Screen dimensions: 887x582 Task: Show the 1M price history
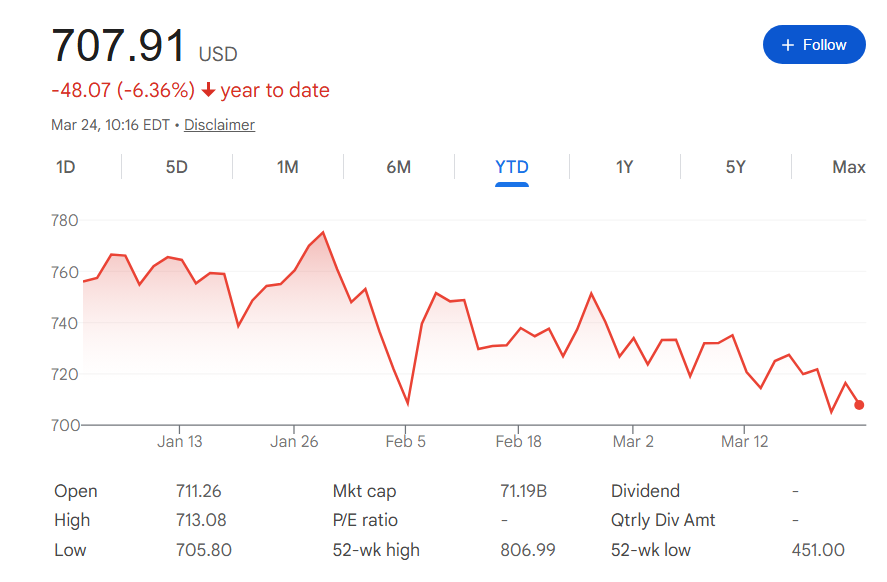(287, 167)
